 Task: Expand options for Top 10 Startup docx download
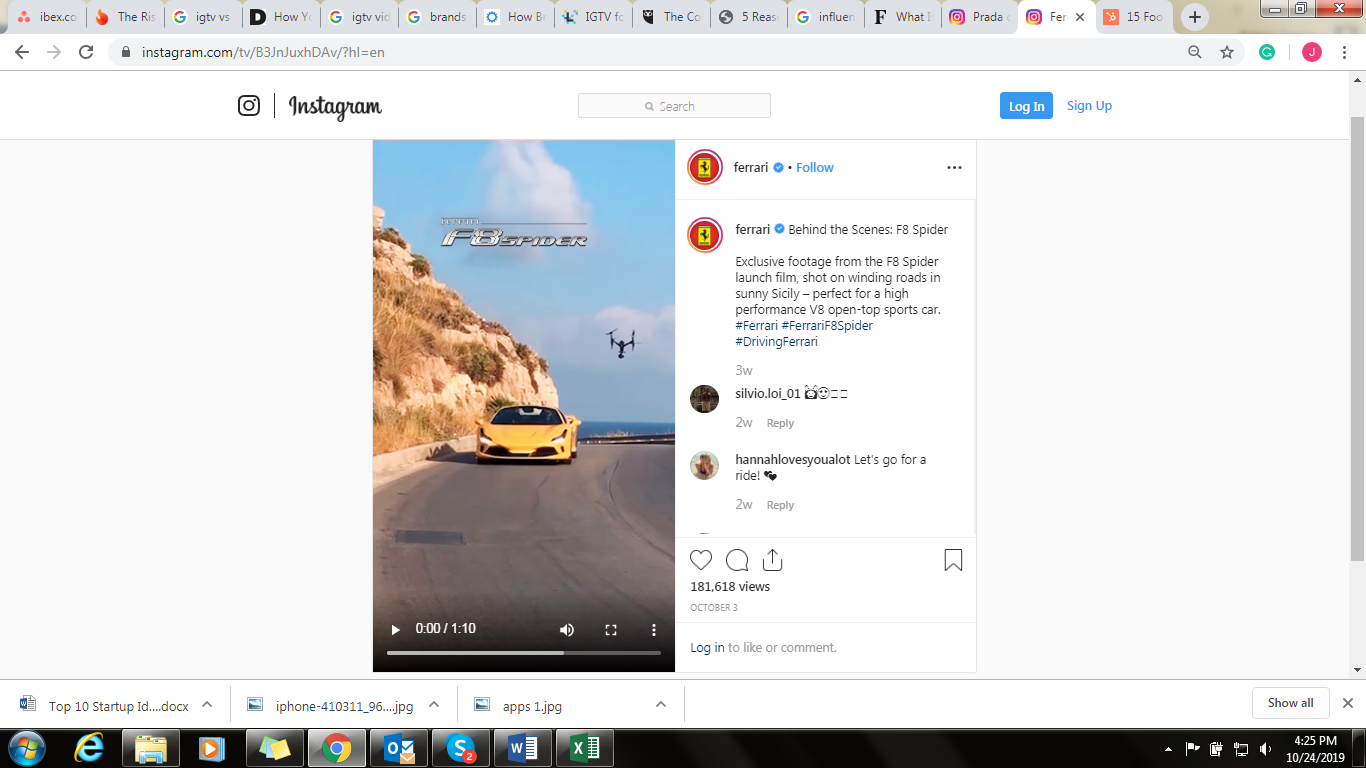(x=207, y=704)
